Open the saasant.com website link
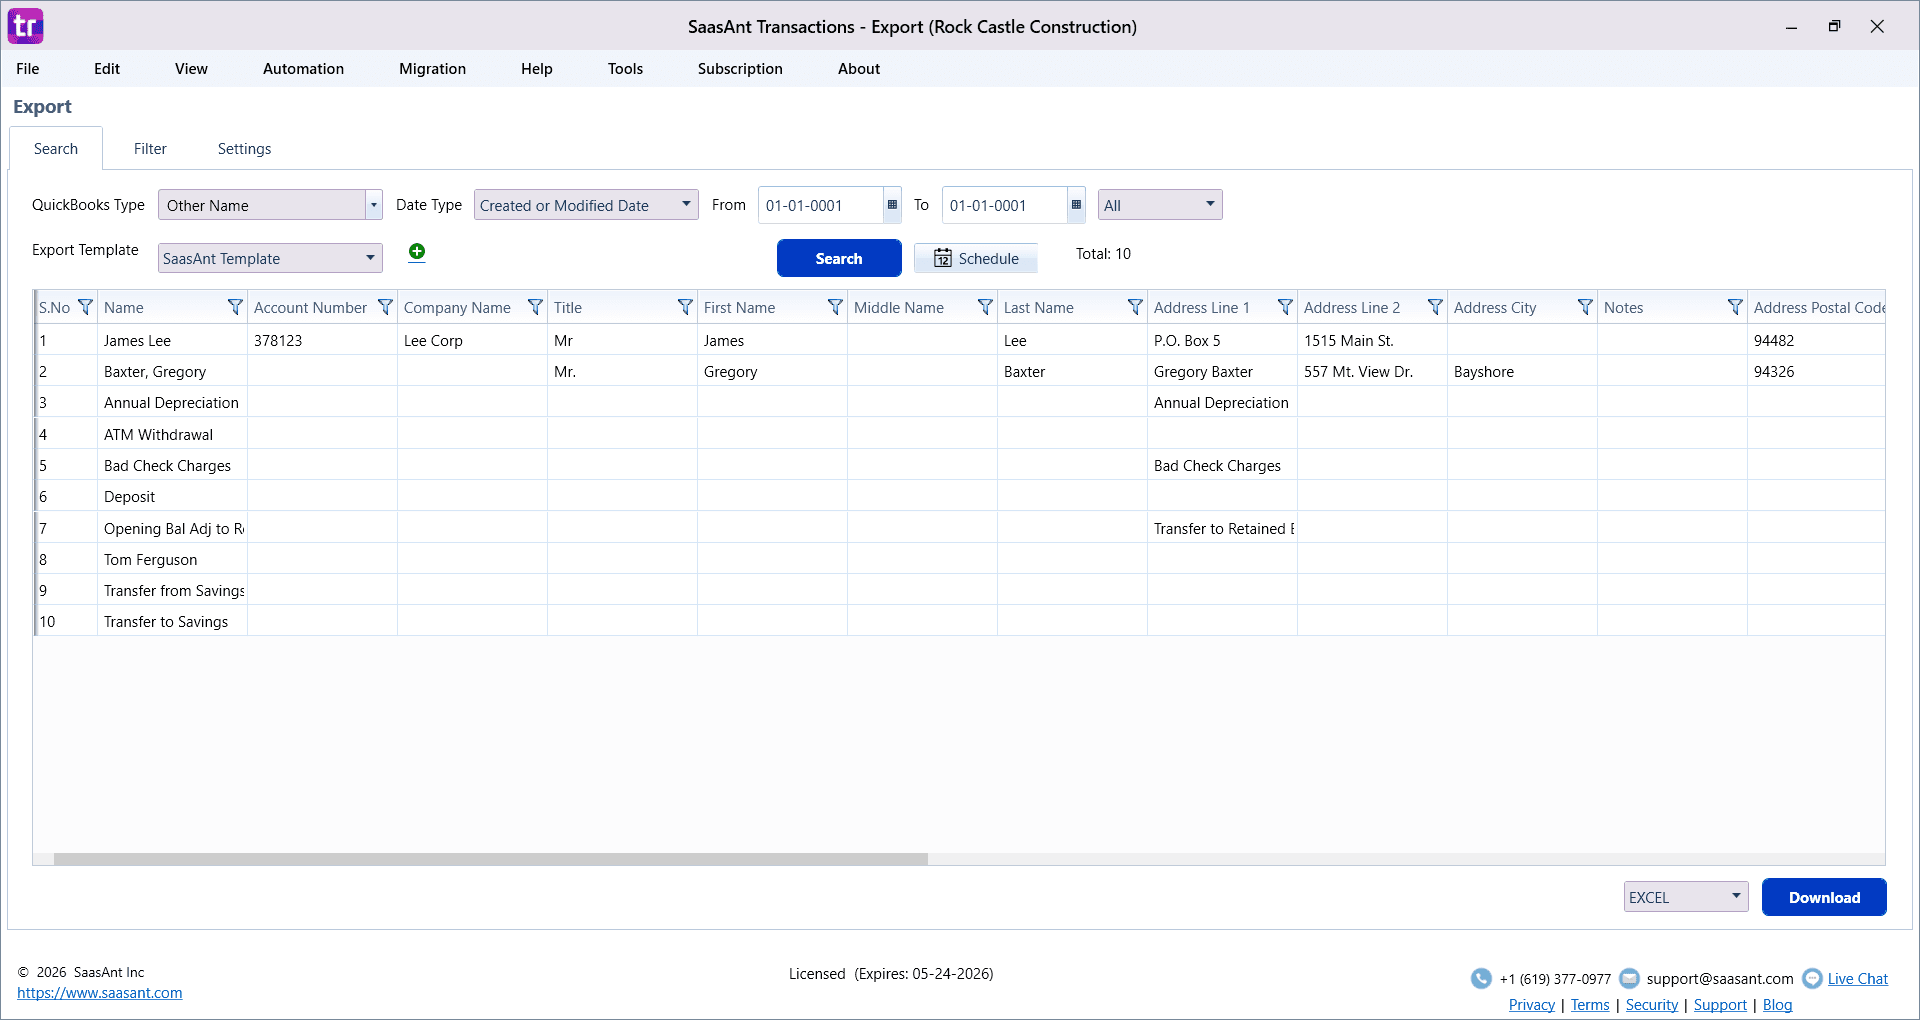Screen dimensions: 1920x1020 [x=100, y=993]
